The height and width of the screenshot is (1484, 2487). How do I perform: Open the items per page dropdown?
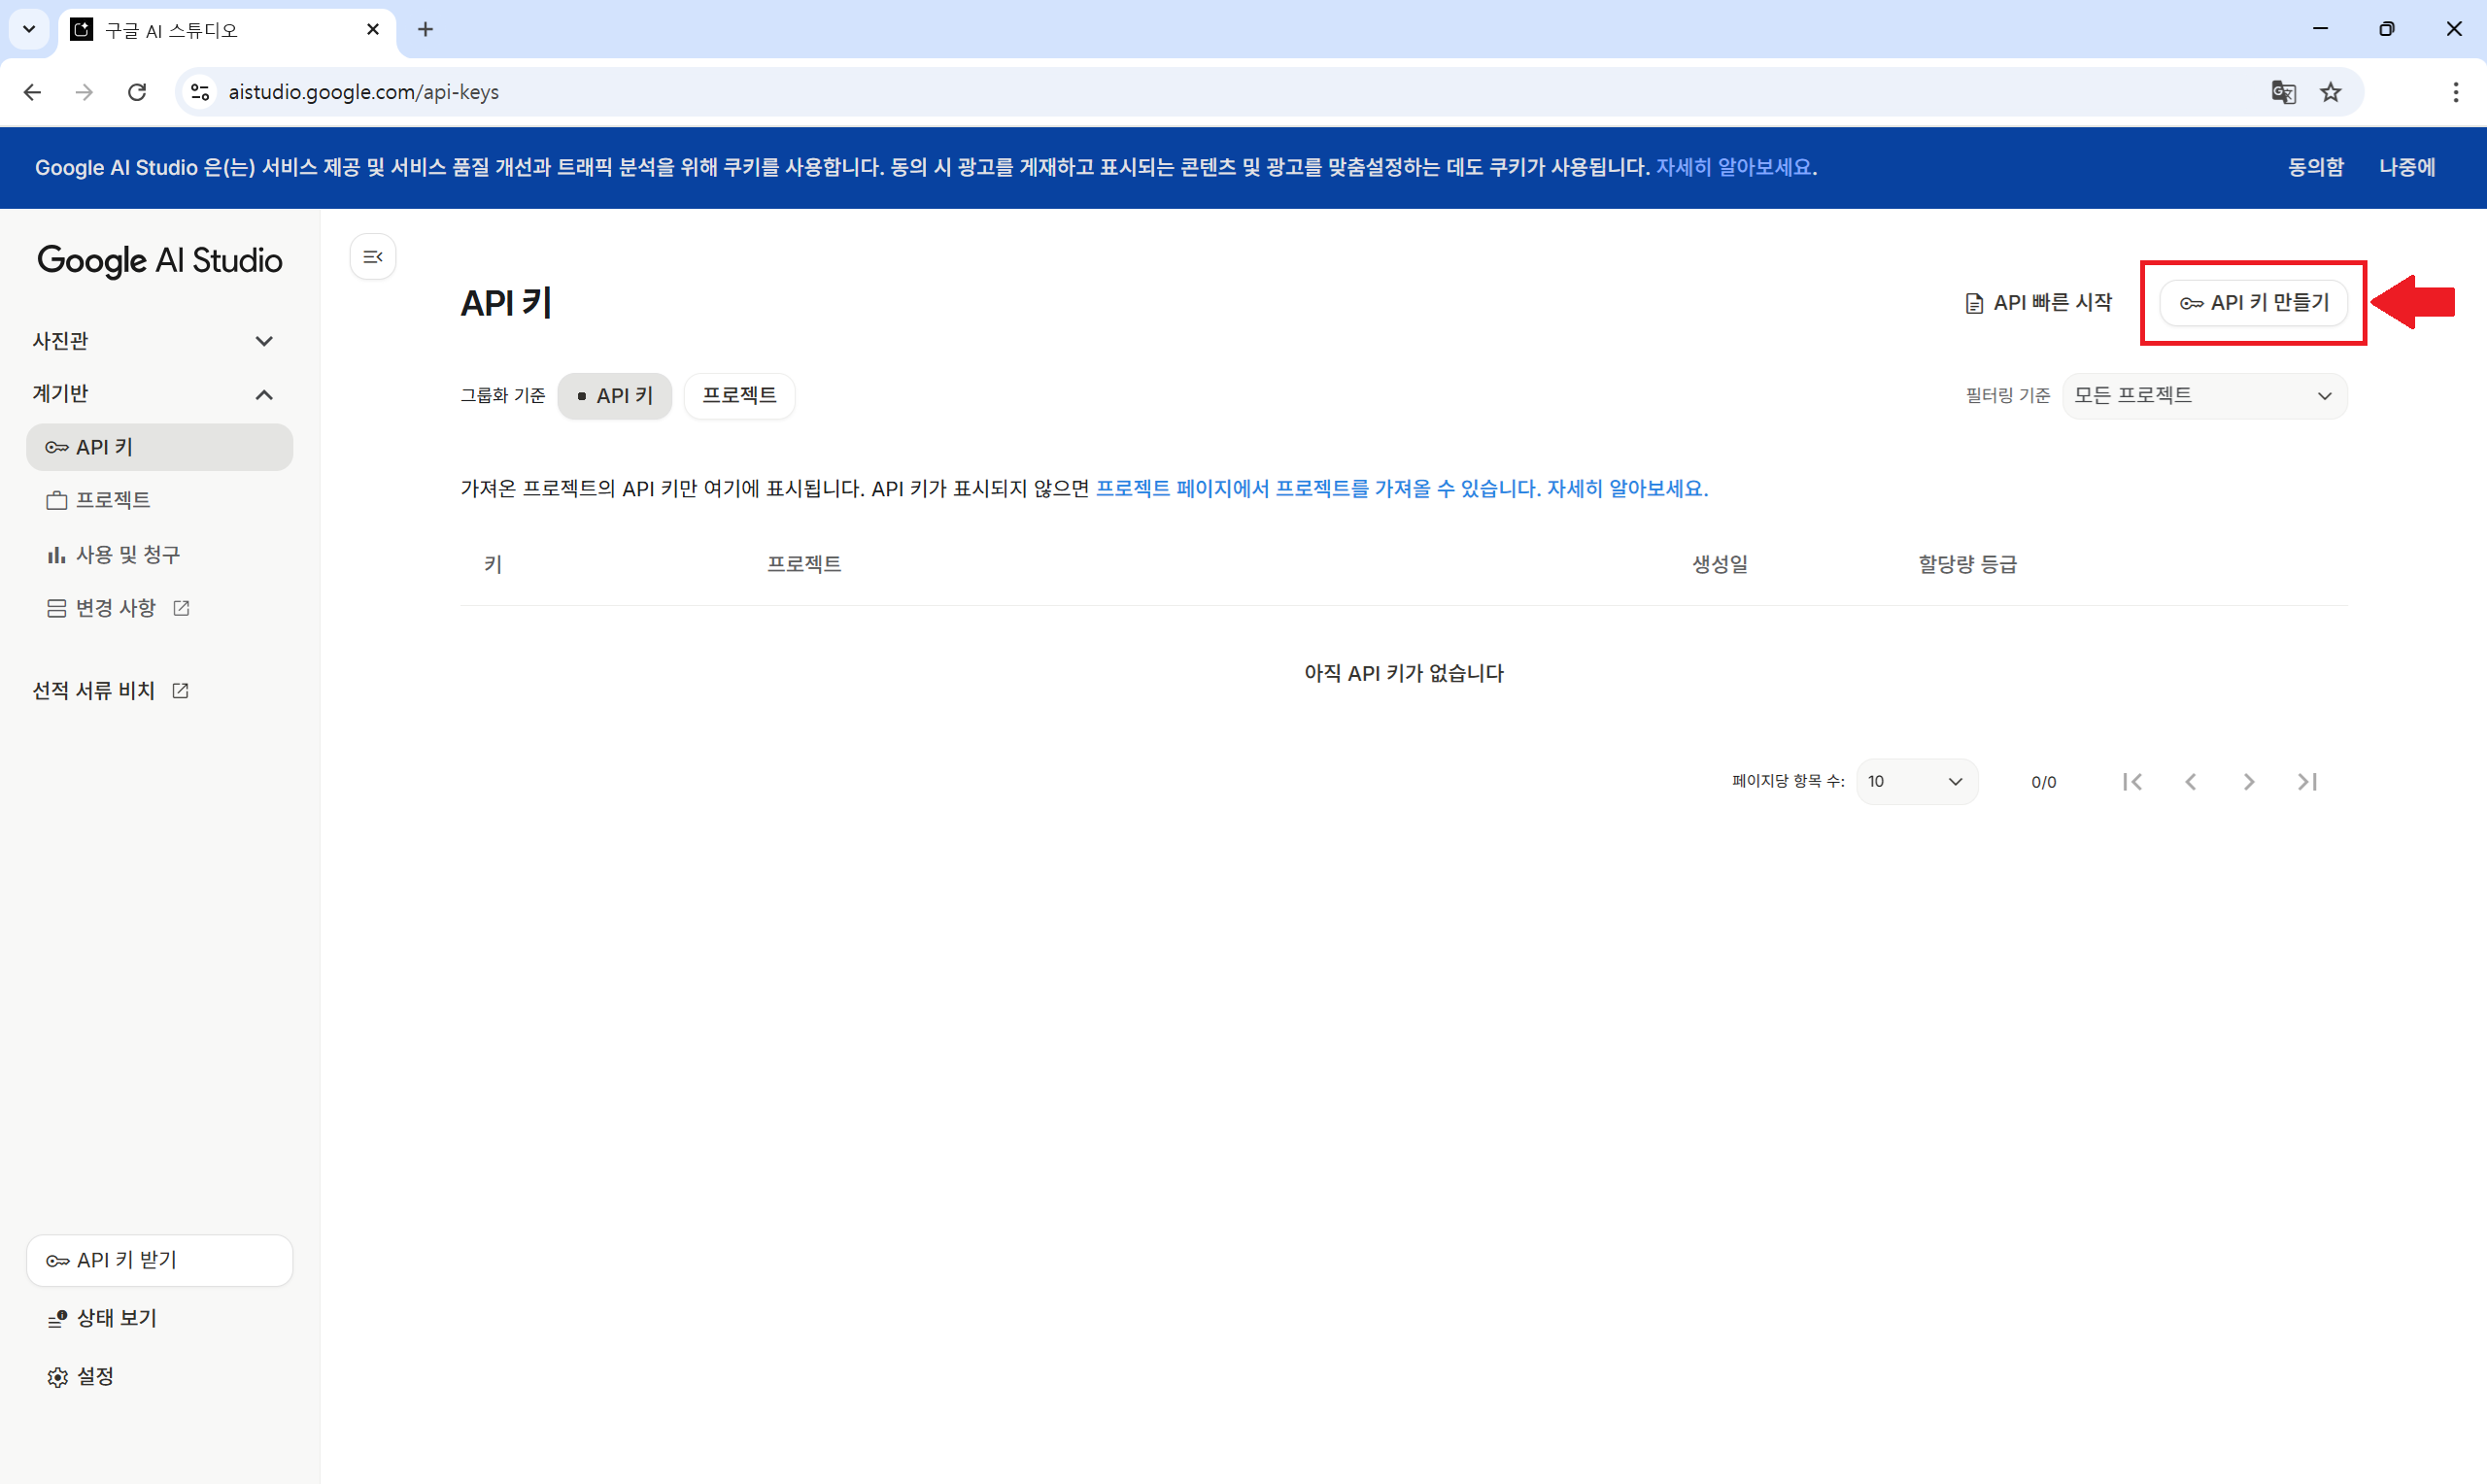coord(1915,782)
